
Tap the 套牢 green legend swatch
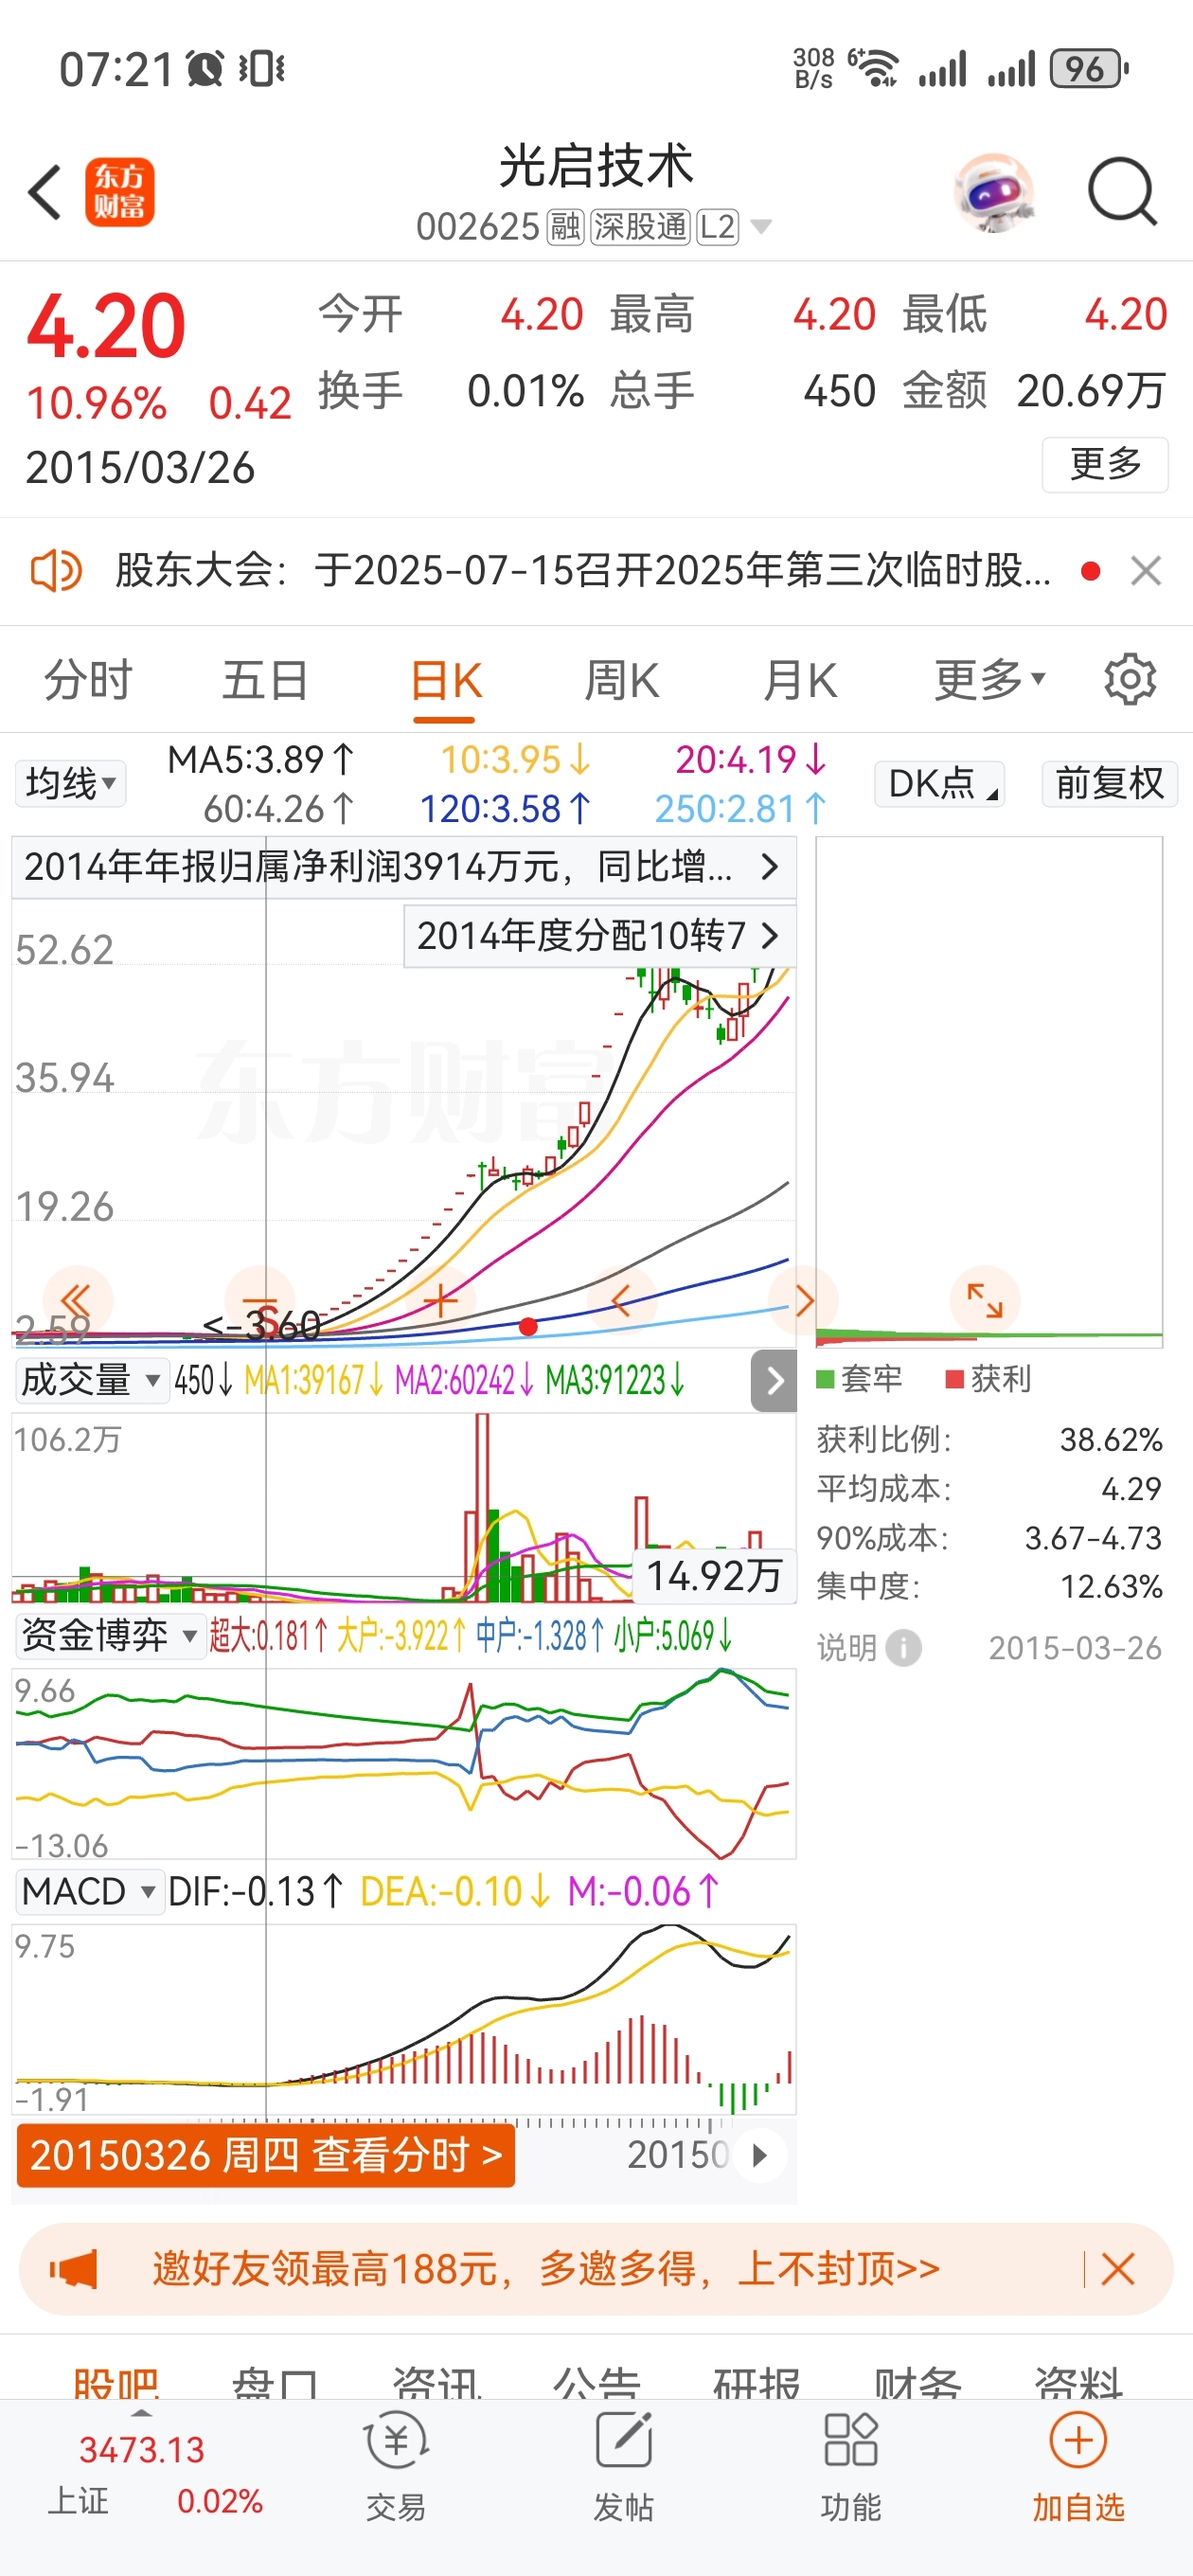pyautogui.click(x=825, y=1380)
